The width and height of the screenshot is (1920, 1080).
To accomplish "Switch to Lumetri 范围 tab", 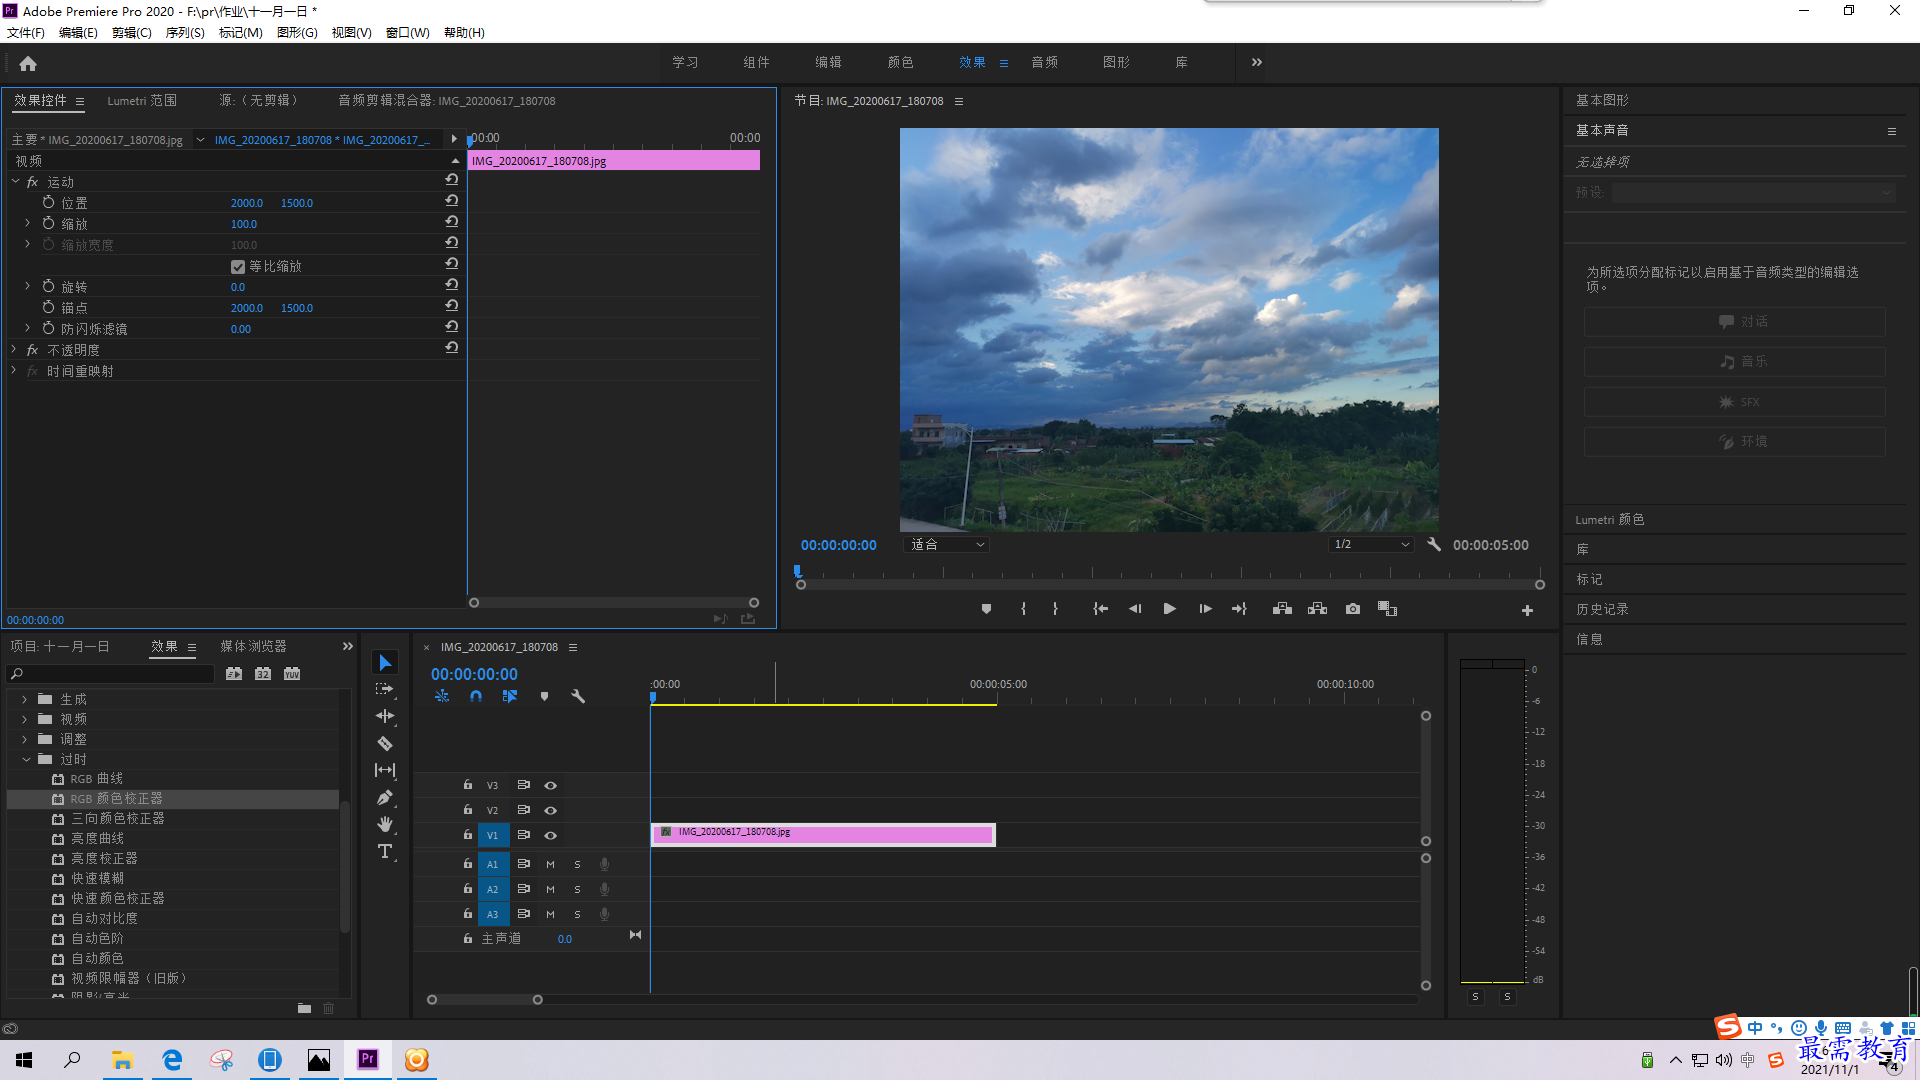I will (x=142, y=101).
